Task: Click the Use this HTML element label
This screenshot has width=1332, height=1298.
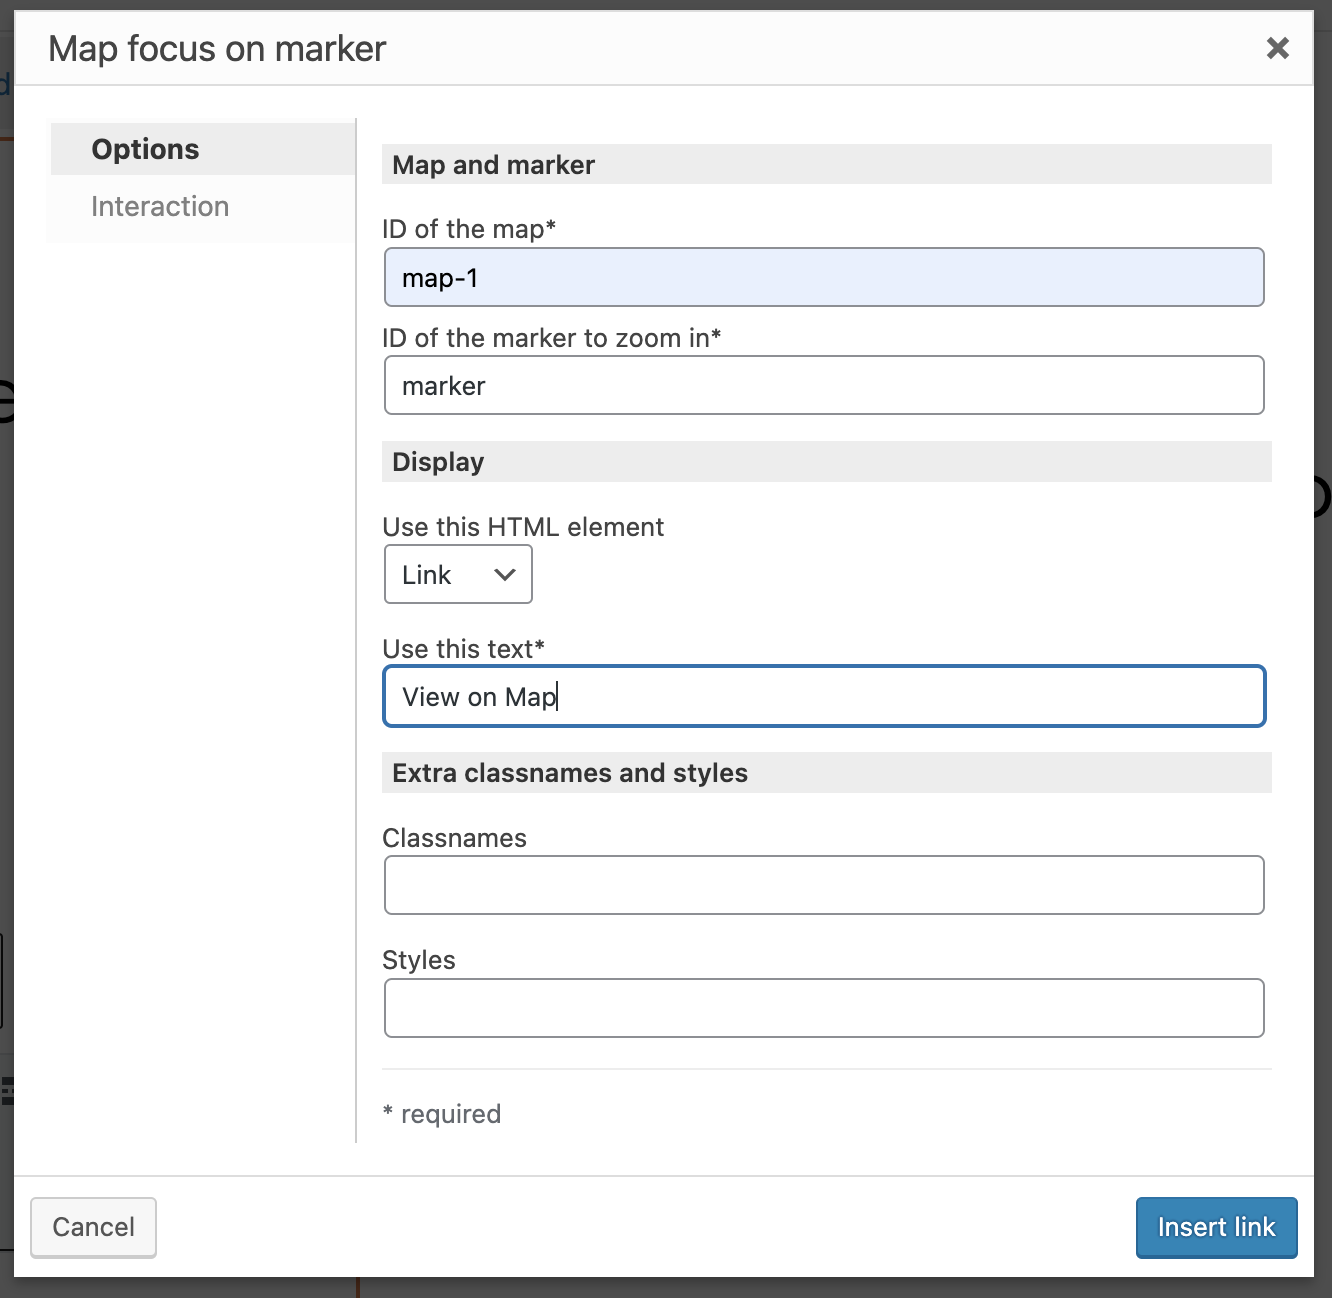Action: click(523, 526)
